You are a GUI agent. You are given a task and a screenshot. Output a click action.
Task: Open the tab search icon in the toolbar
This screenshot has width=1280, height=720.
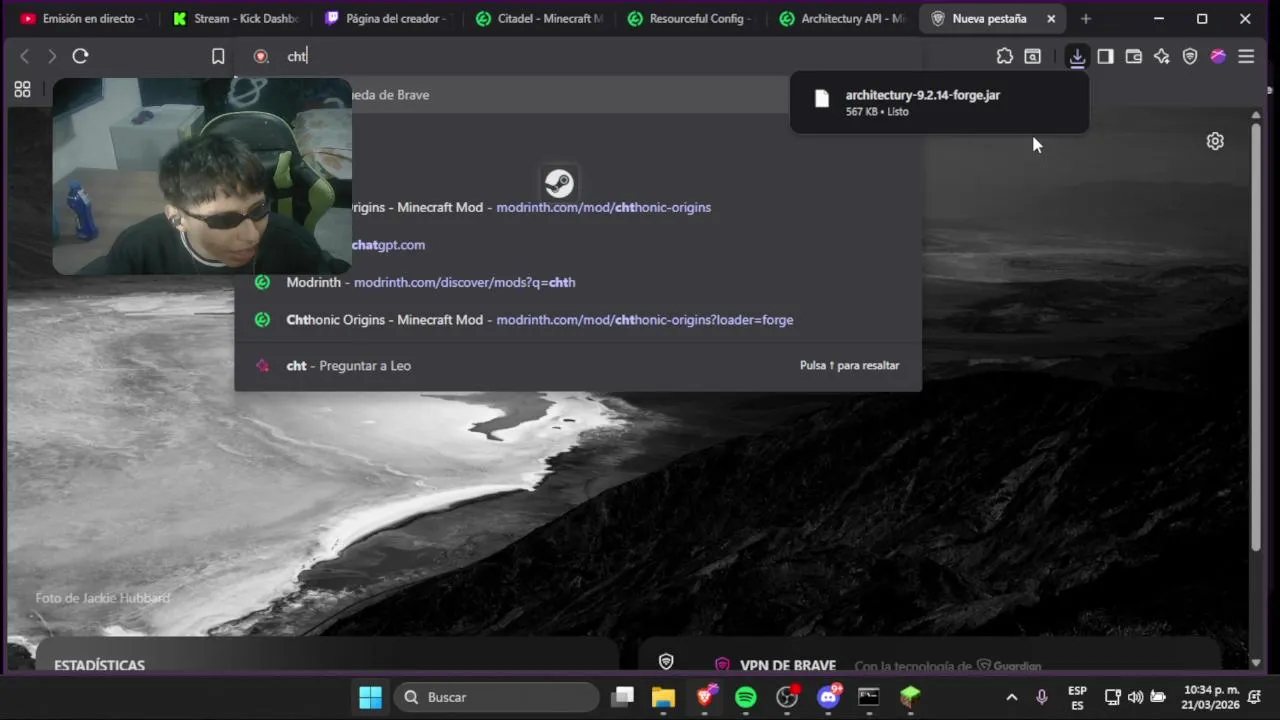pos(1033,57)
